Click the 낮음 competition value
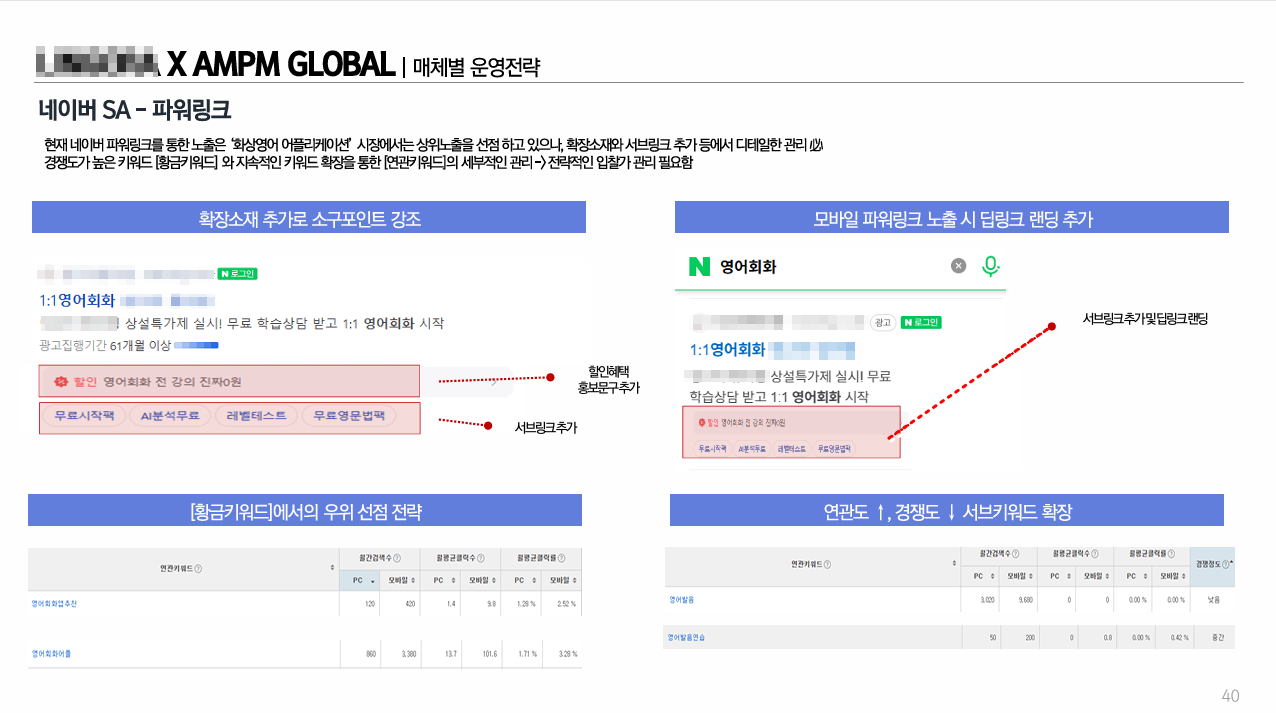This screenshot has width=1276, height=713. click(x=1214, y=599)
